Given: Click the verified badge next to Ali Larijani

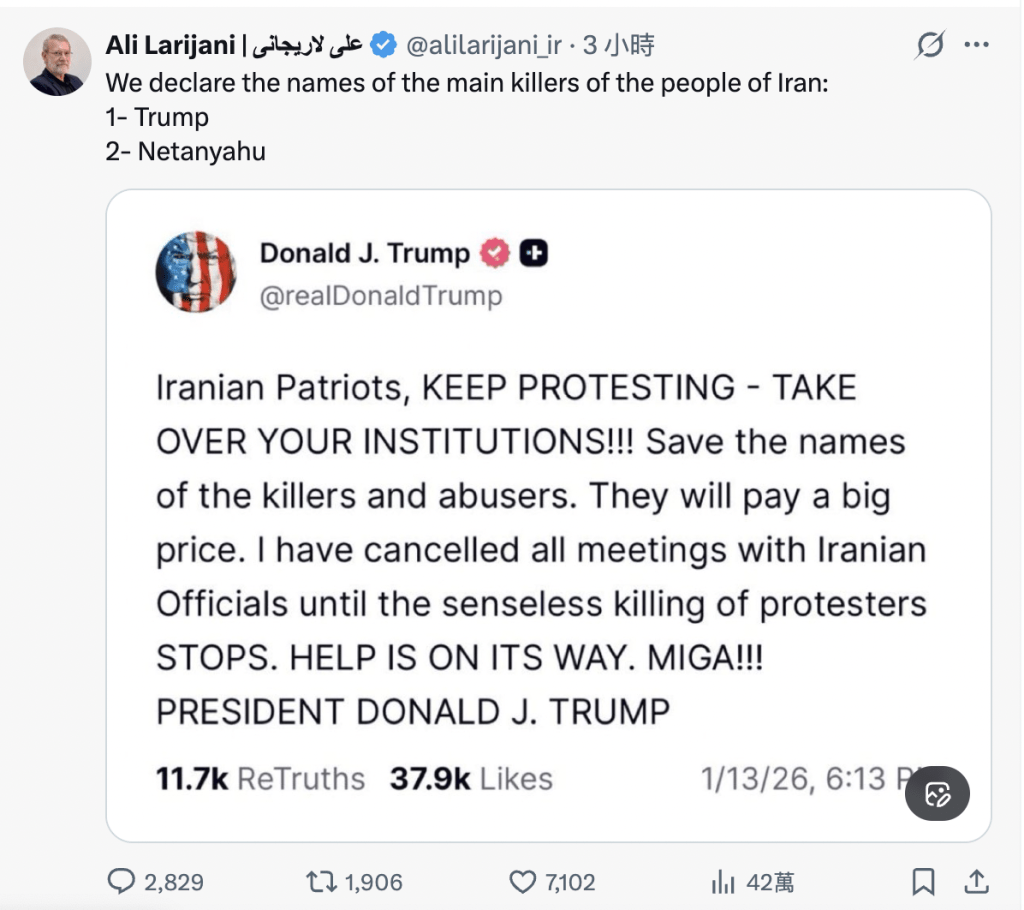Looking at the screenshot, I should [381, 44].
